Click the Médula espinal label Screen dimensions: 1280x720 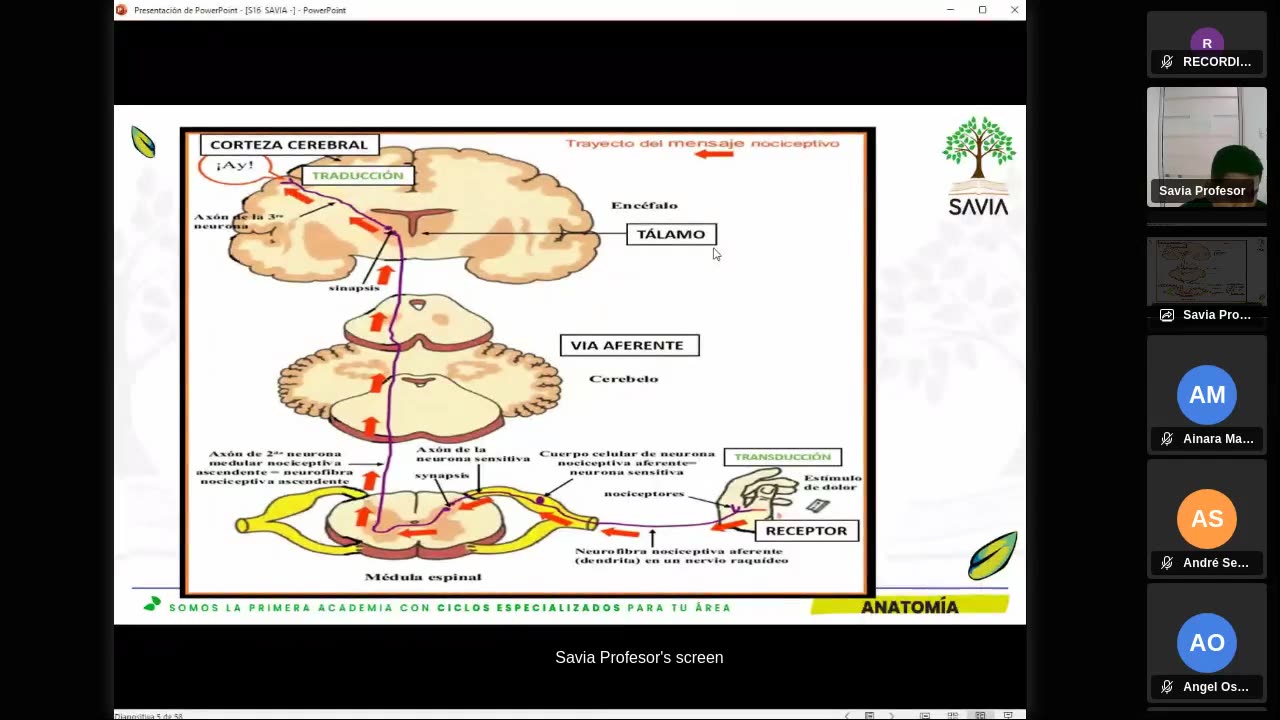423,577
